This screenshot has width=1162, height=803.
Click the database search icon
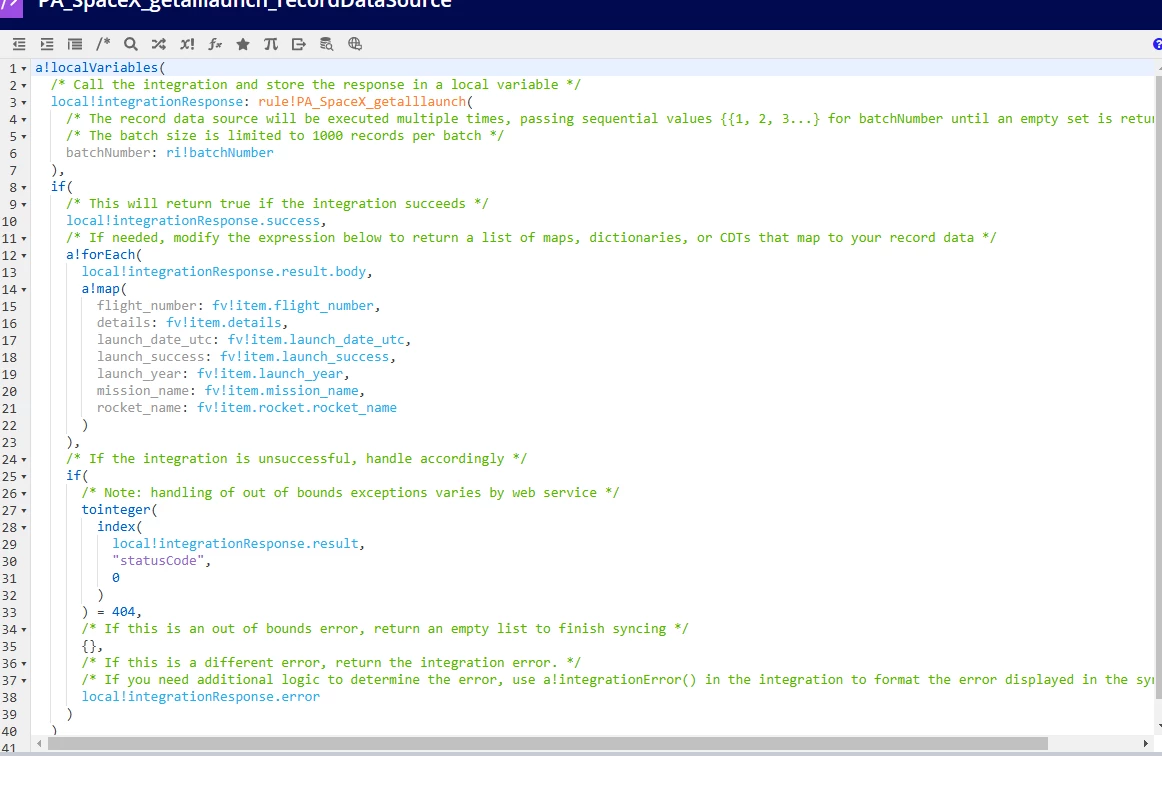326,44
